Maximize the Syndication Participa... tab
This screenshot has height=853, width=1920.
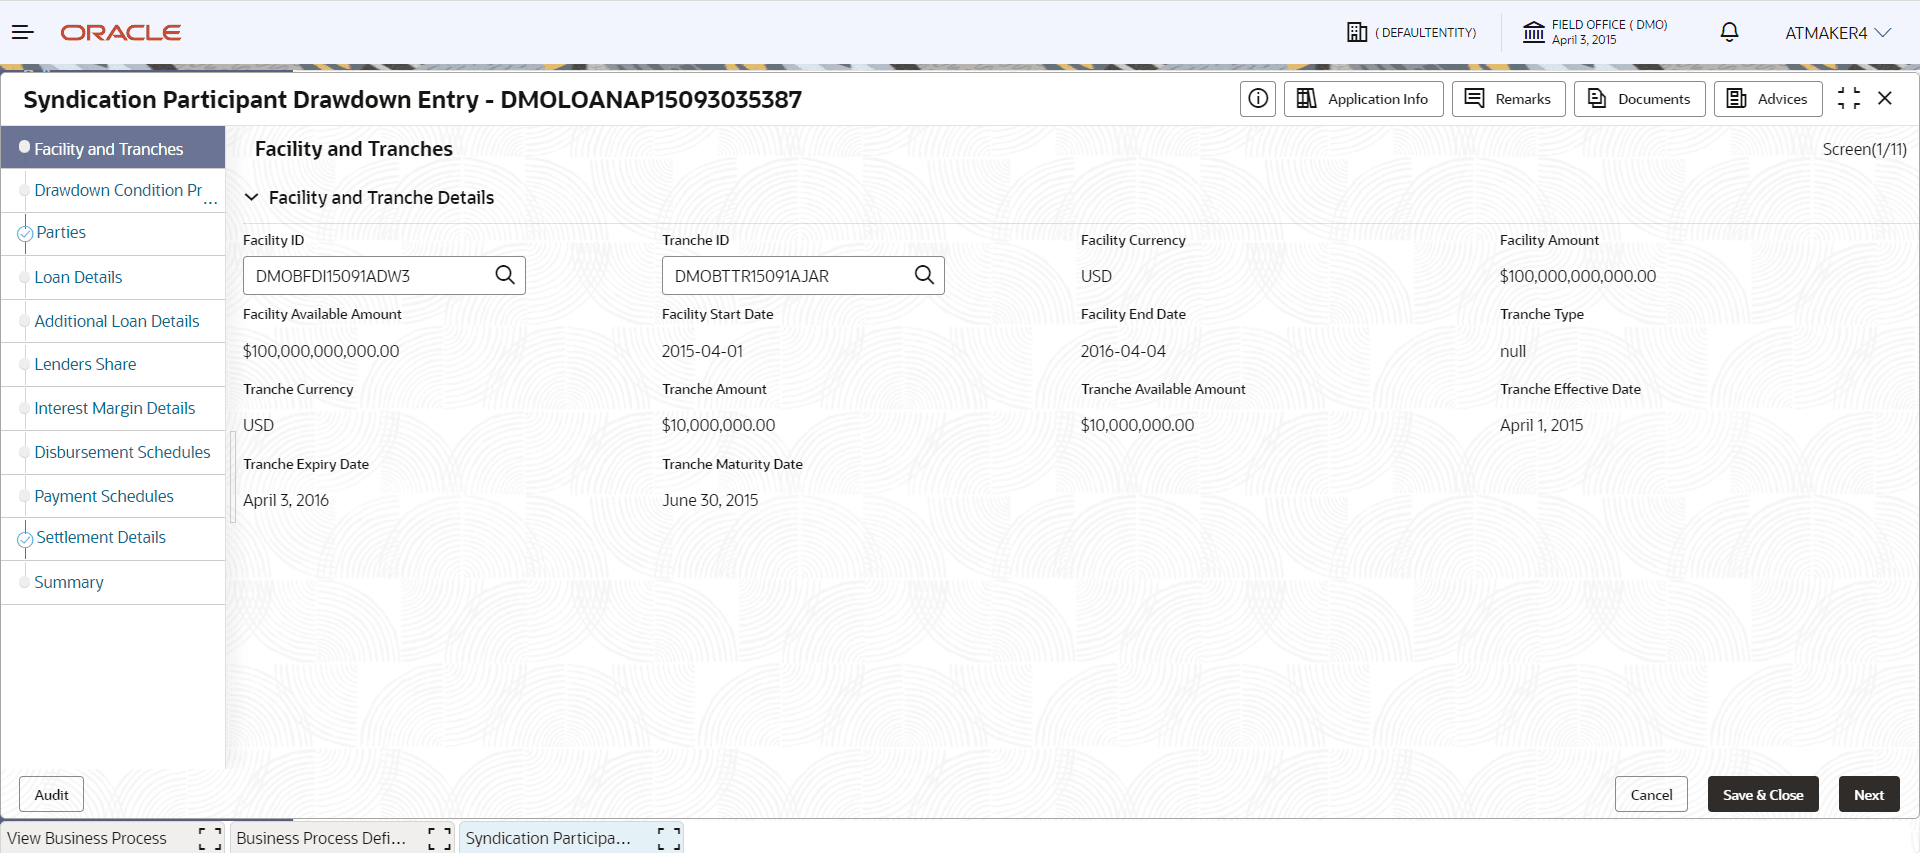669,839
